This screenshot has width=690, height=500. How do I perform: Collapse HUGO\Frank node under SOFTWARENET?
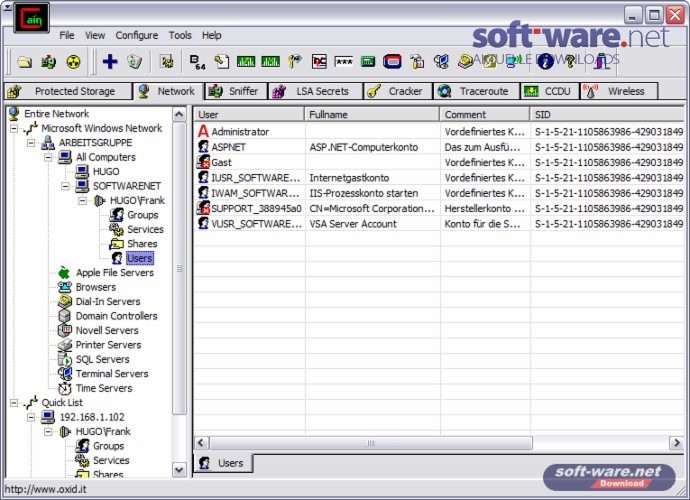(x=82, y=201)
